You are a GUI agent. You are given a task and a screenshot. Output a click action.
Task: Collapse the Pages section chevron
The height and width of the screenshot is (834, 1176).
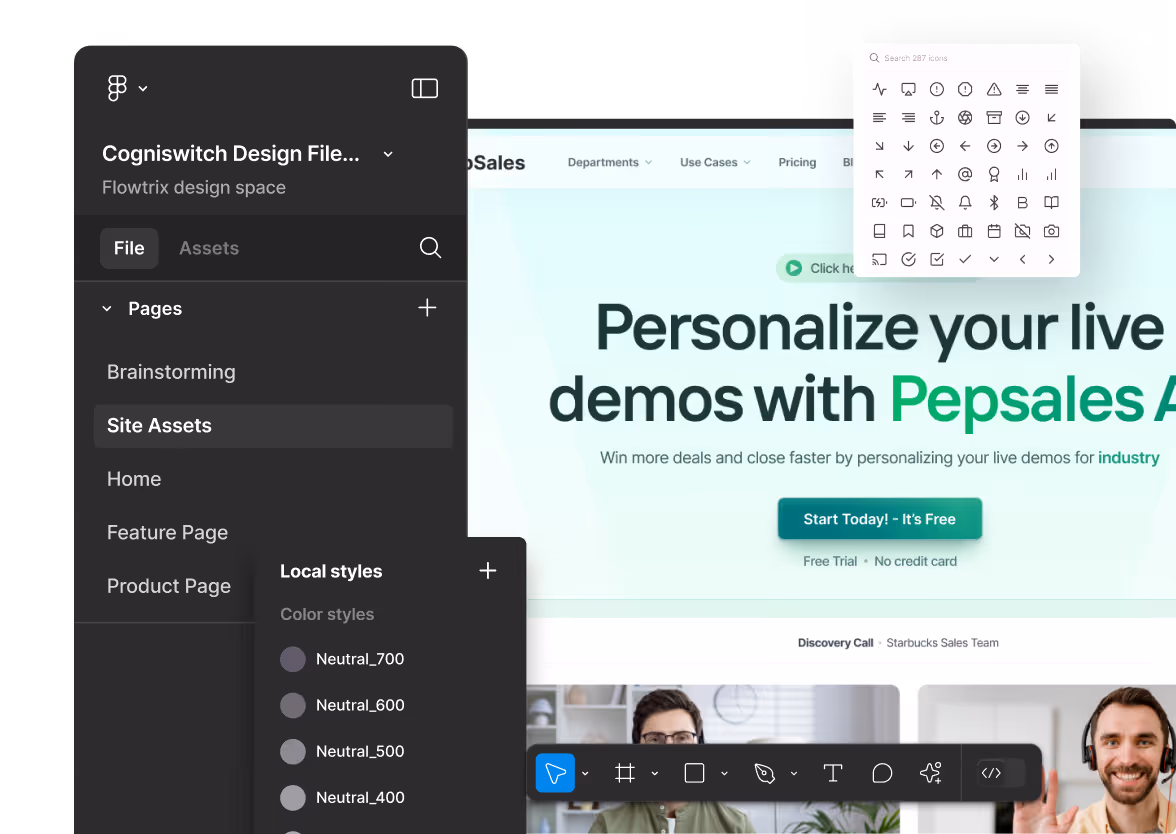pos(107,308)
